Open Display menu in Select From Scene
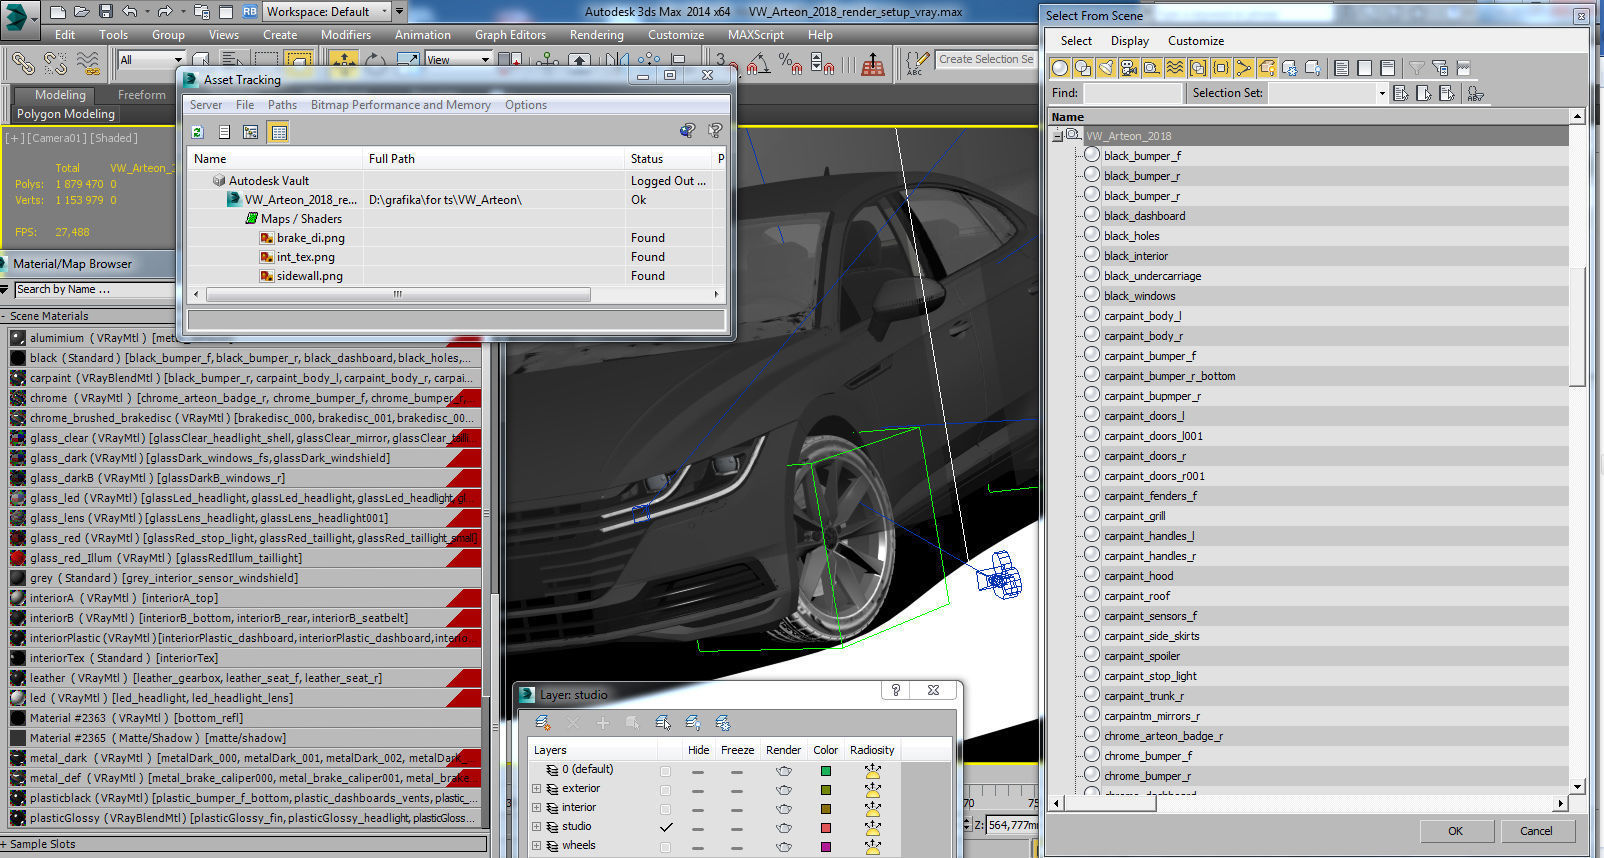Image resolution: width=1604 pixels, height=858 pixels. tap(1130, 41)
